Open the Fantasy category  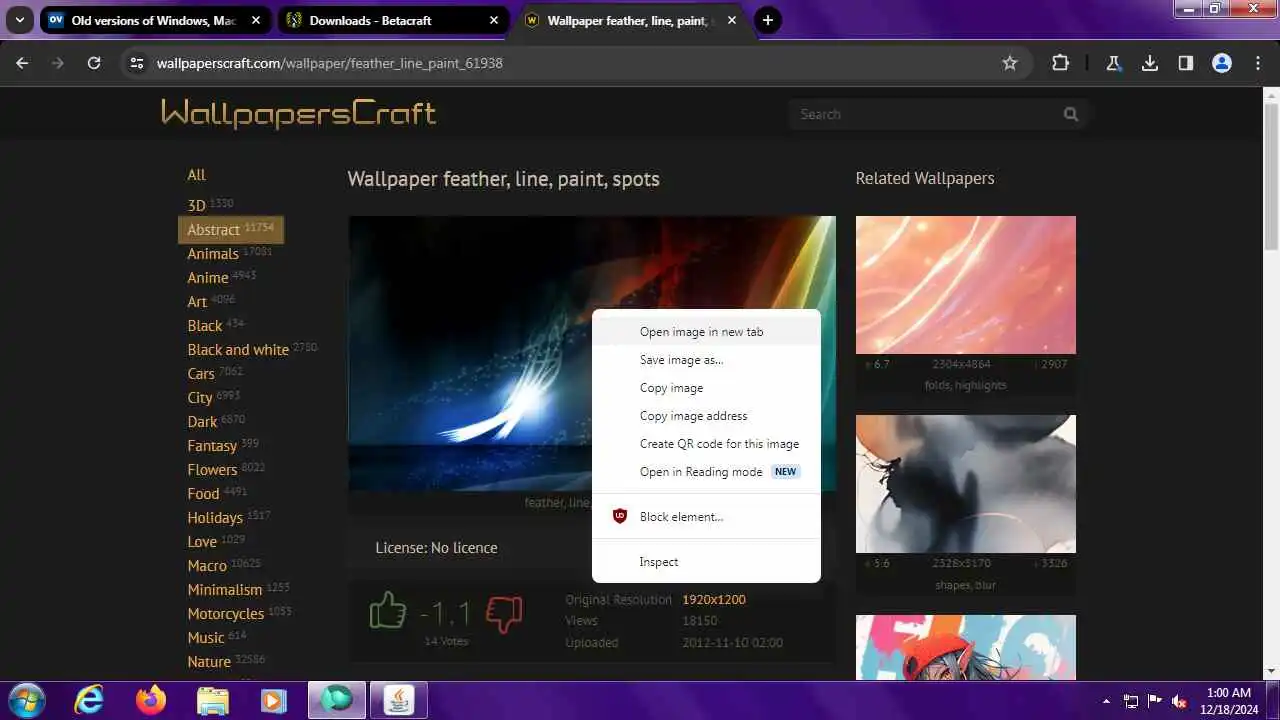[x=212, y=446]
